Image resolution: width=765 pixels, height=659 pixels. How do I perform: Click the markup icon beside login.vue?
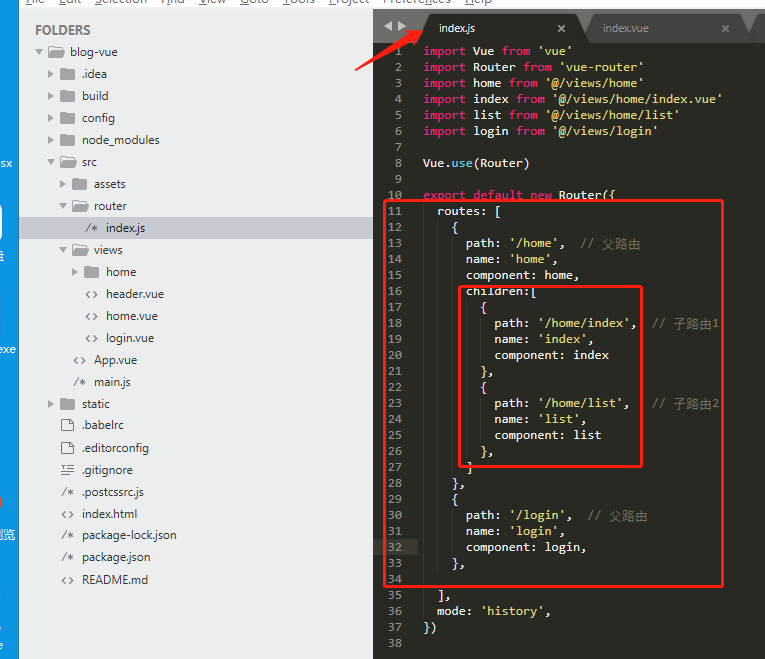coord(92,338)
